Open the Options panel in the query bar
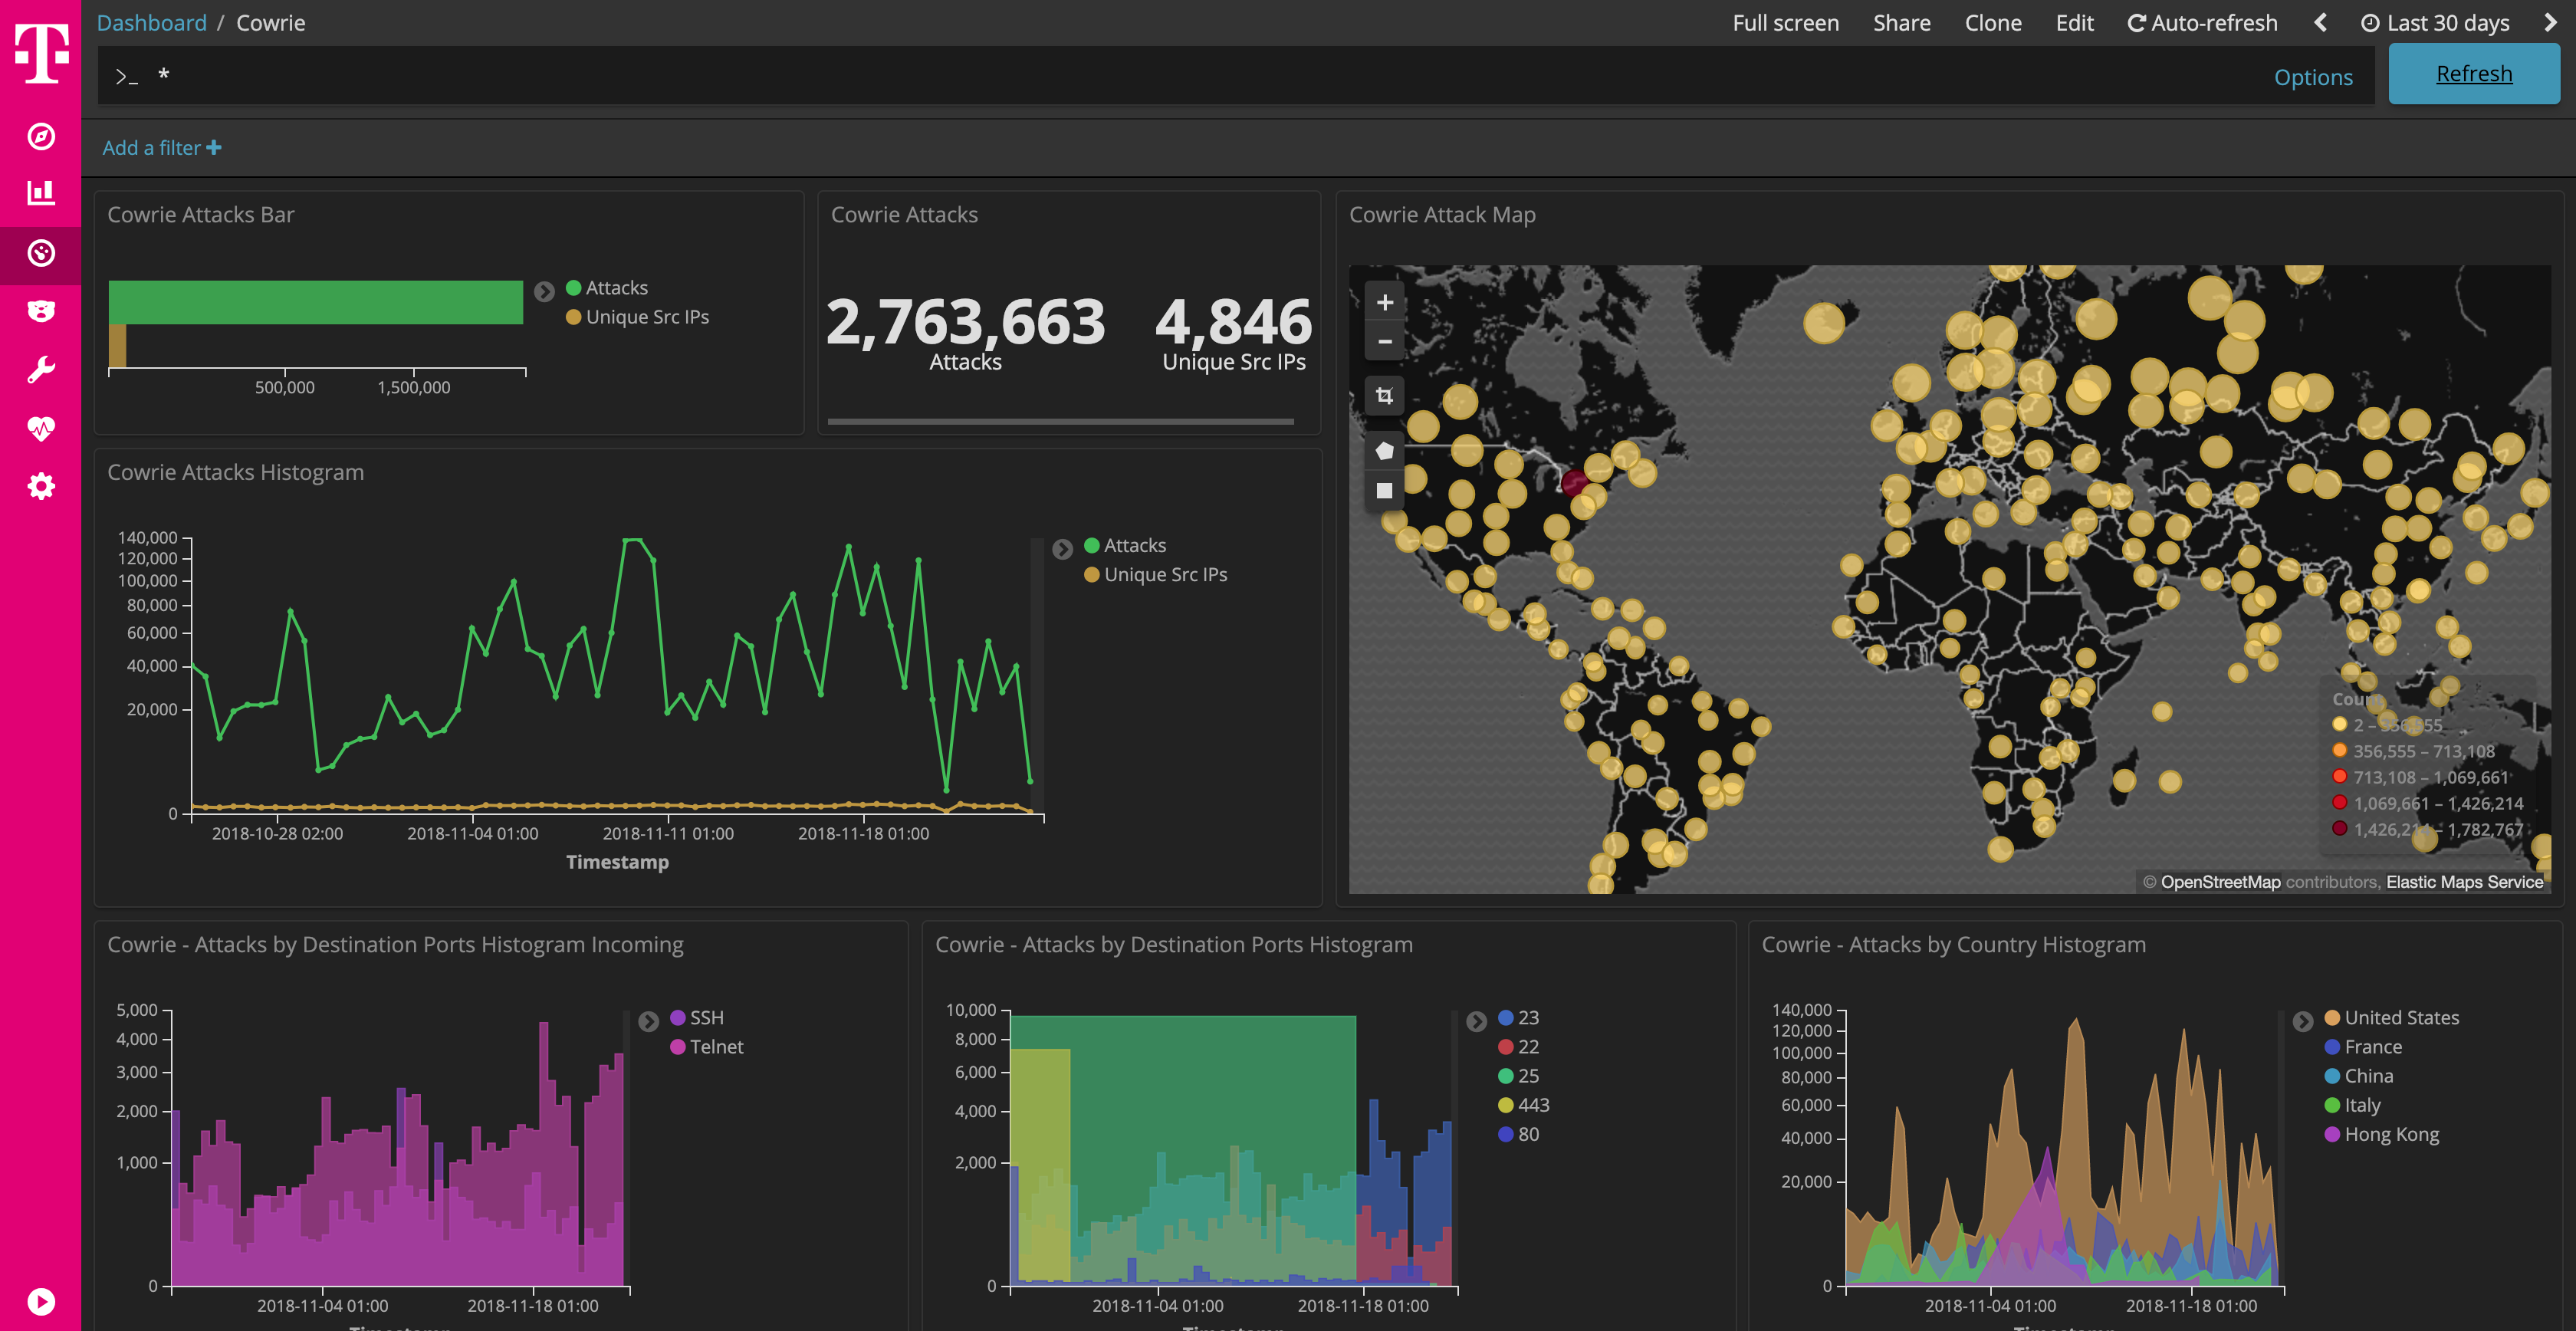Image resolution: width=2576 pixels, height=1331 pixels. (x=2313, y=76)
